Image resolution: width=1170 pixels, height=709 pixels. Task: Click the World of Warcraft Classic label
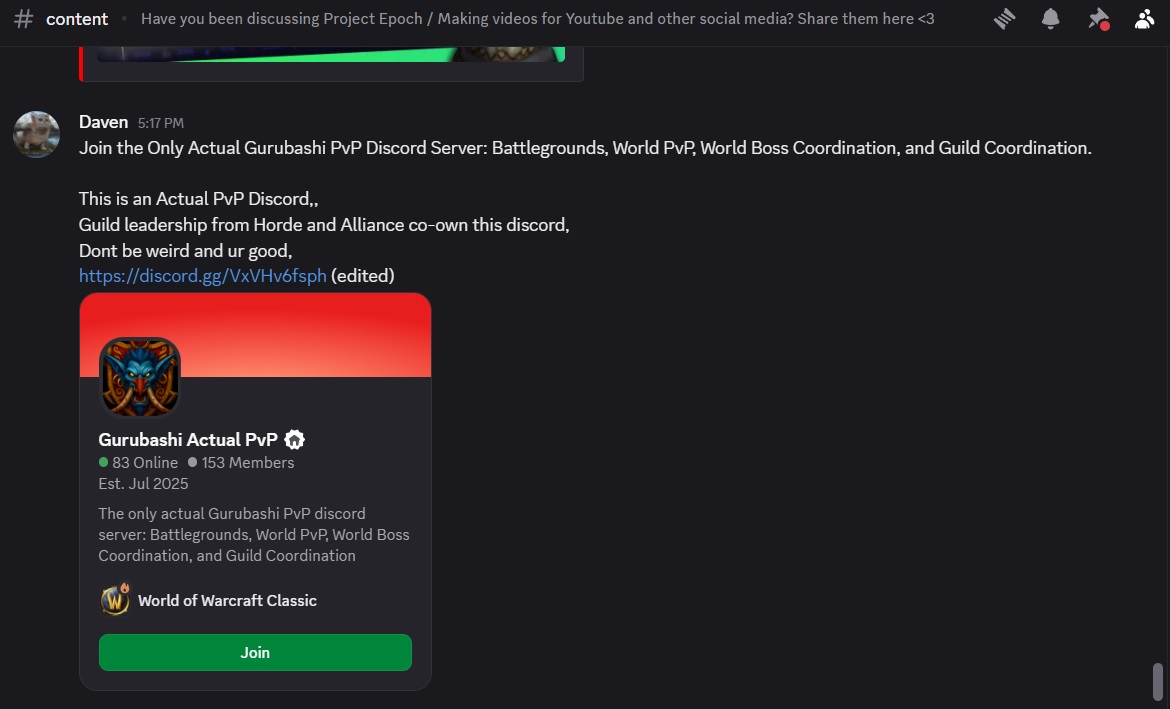click(228, 600)
